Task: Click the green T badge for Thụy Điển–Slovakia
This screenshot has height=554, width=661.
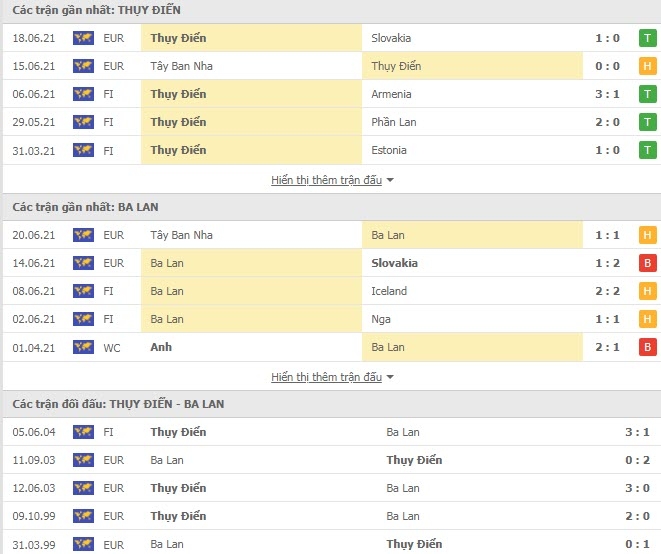Action: coord(648,38)
